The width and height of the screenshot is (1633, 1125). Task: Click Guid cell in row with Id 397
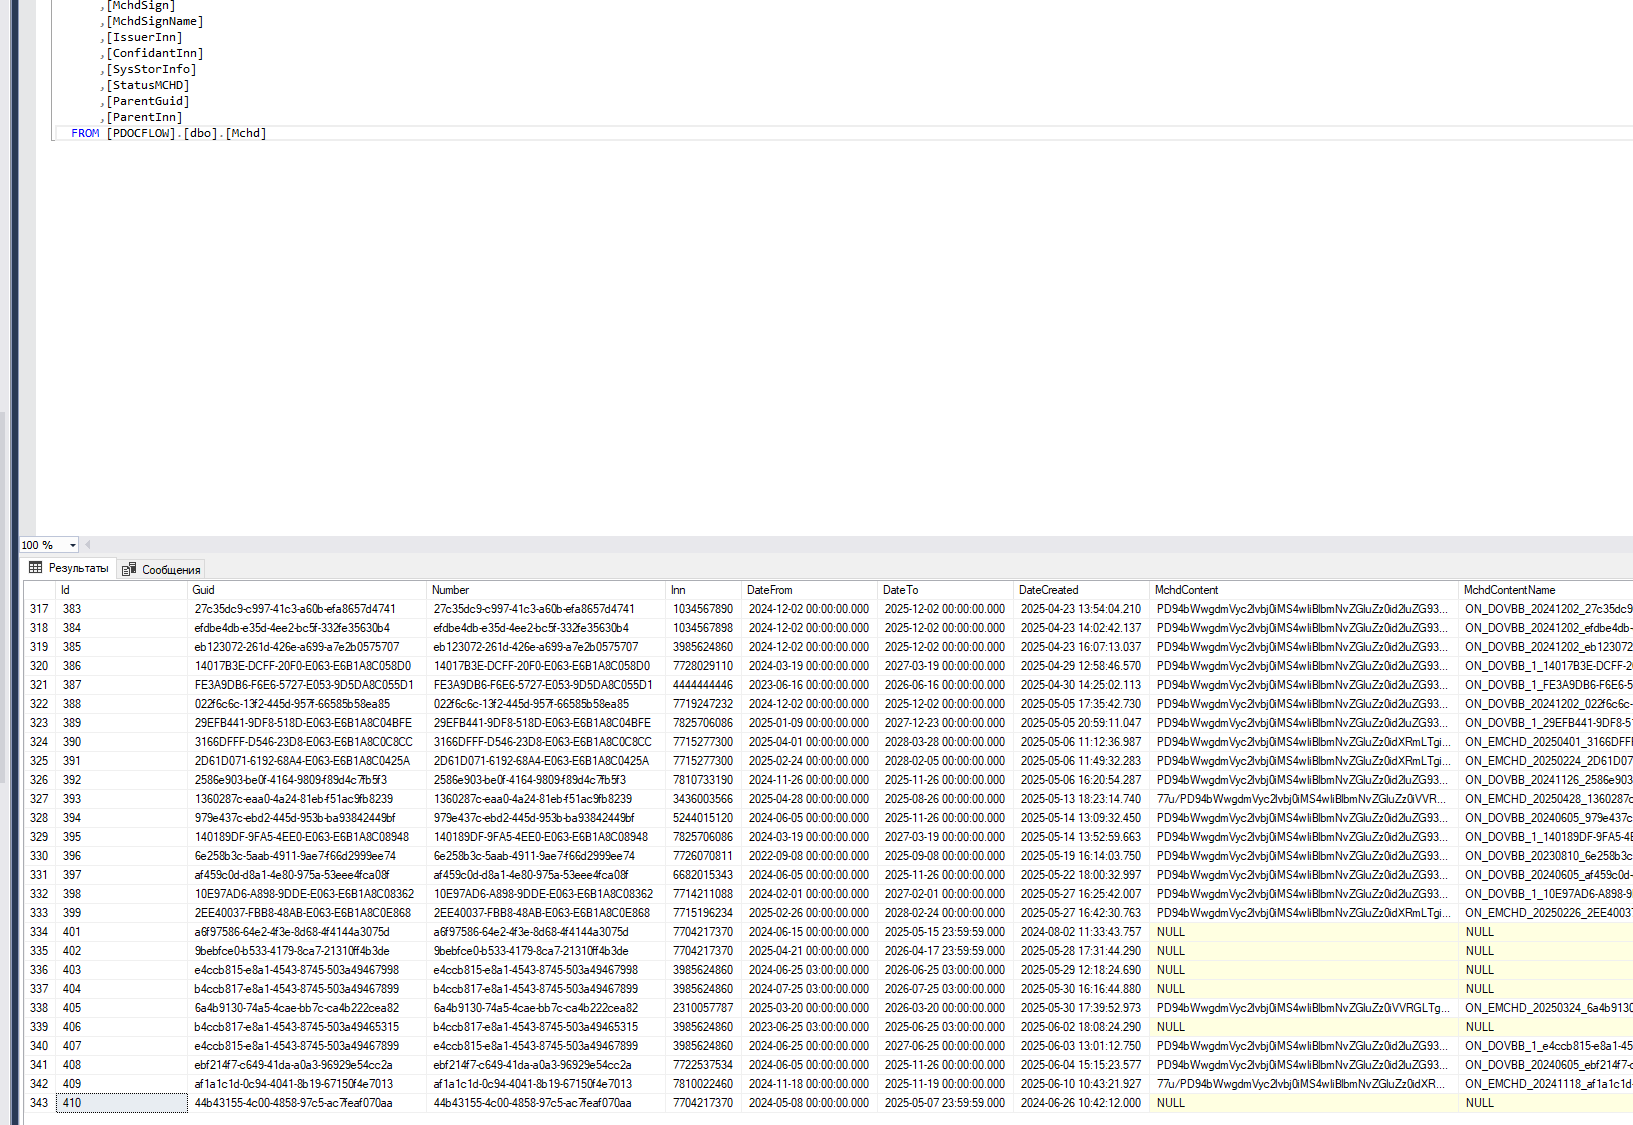pyautogui.click(x=308, y=875)
